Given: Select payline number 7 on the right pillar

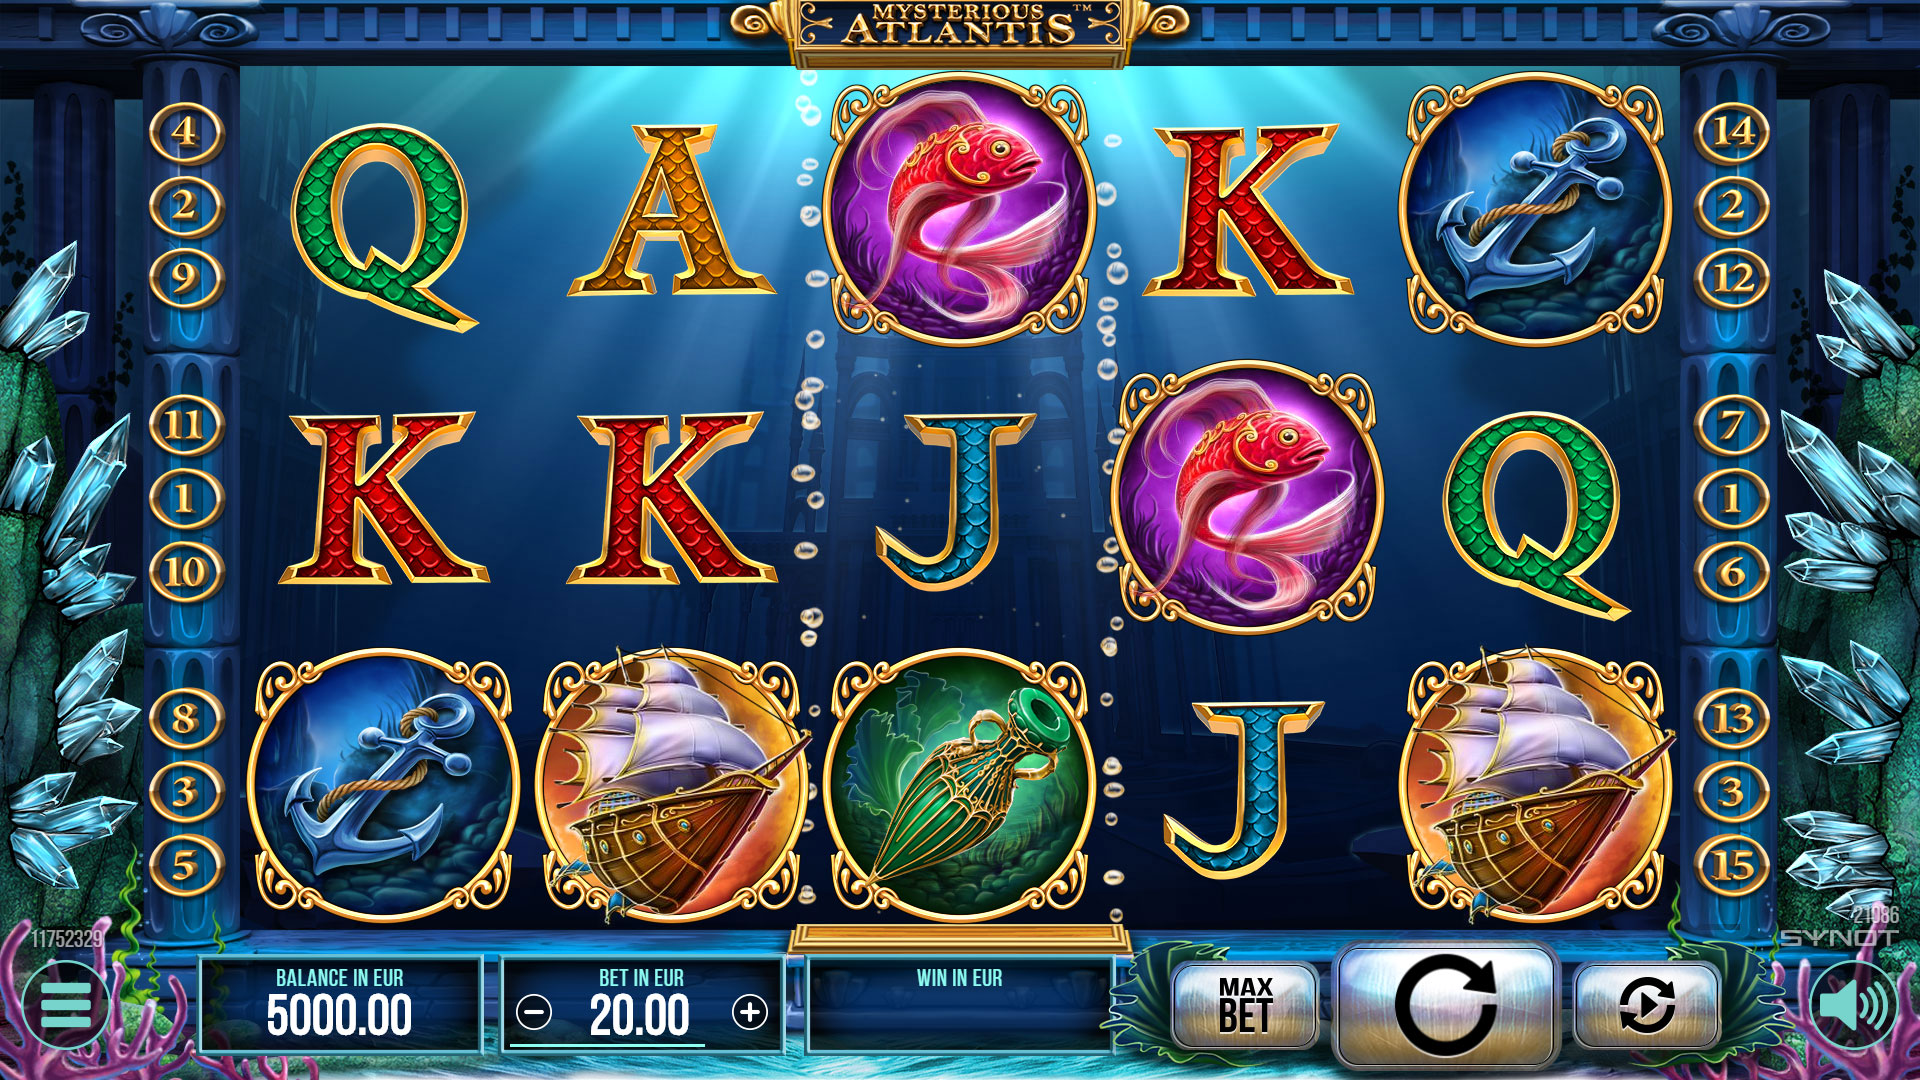Looking at the screenshot, I should click(x=1733, y=425).
